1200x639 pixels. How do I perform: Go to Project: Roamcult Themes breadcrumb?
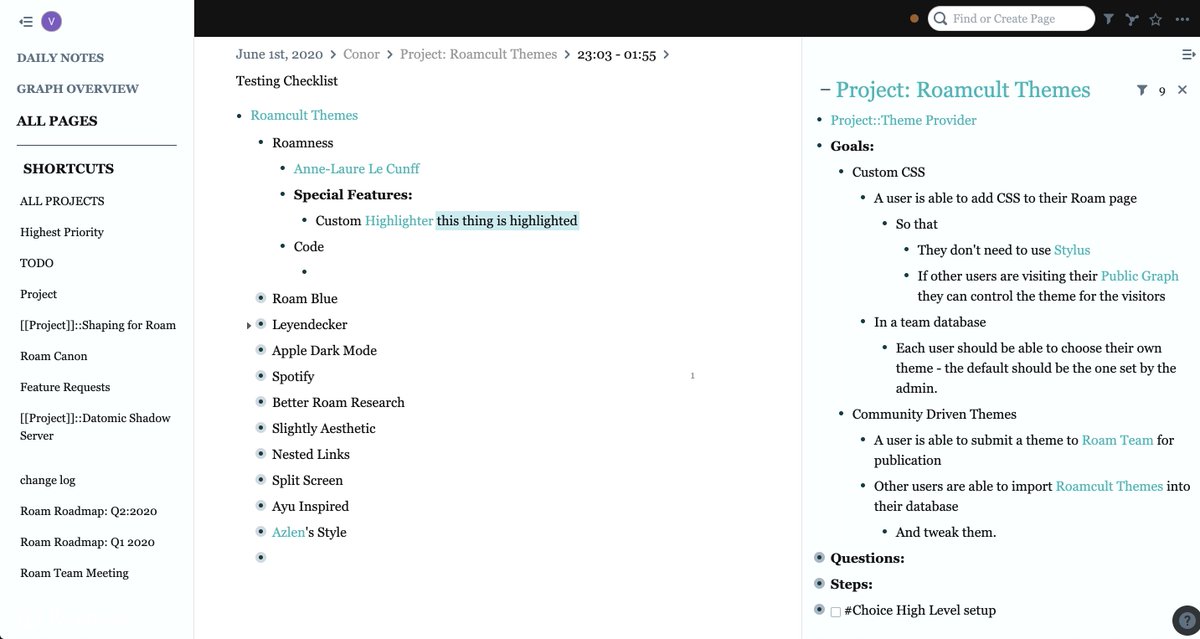478,54
